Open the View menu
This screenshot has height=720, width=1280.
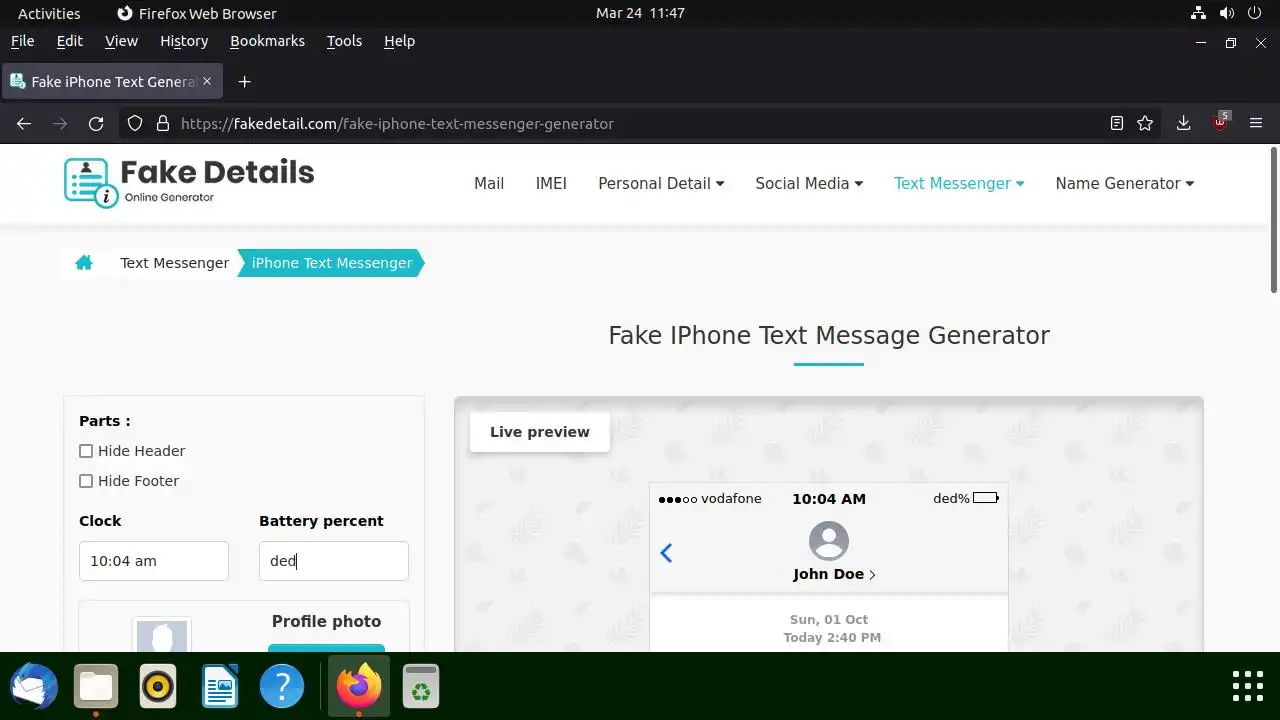(x=121, y=41)
